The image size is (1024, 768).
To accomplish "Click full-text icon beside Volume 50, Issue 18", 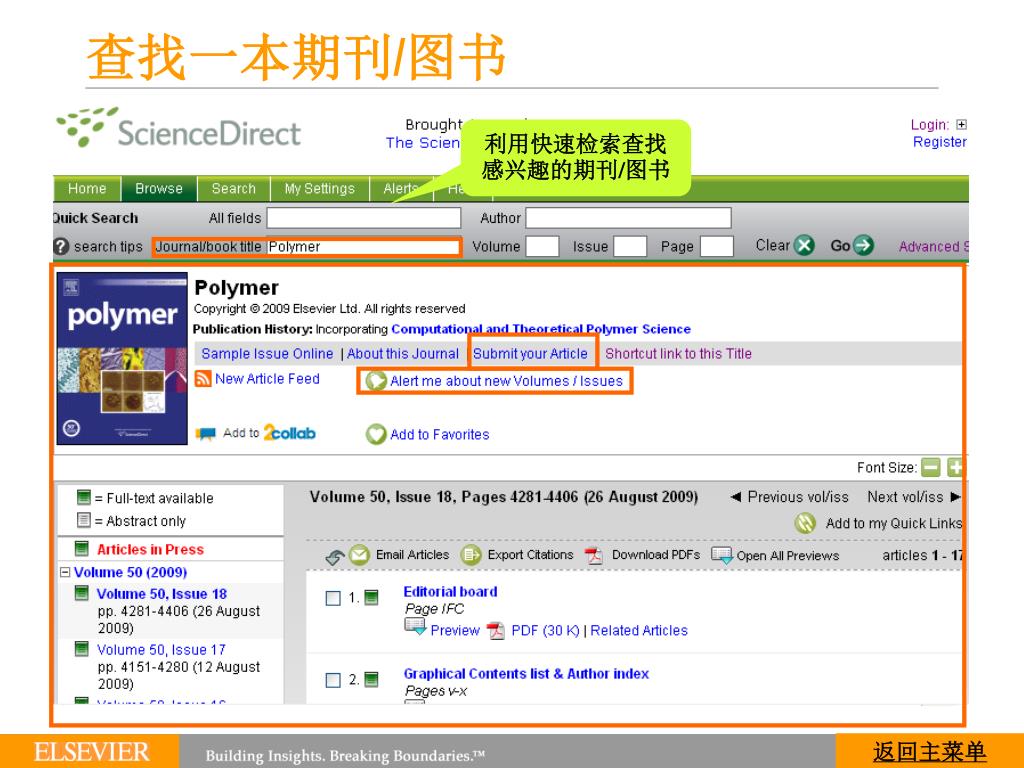I will pos(82,592).
